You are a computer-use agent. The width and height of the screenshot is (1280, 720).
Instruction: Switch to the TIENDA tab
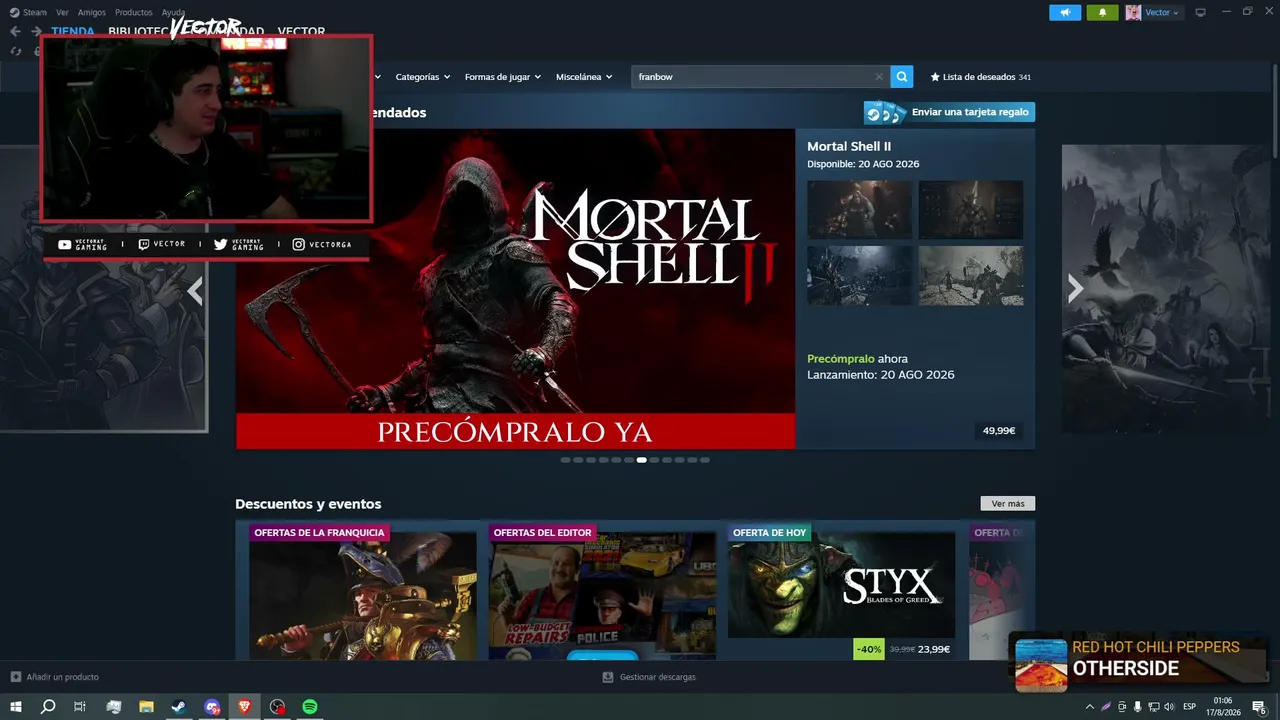click(73, 32)
